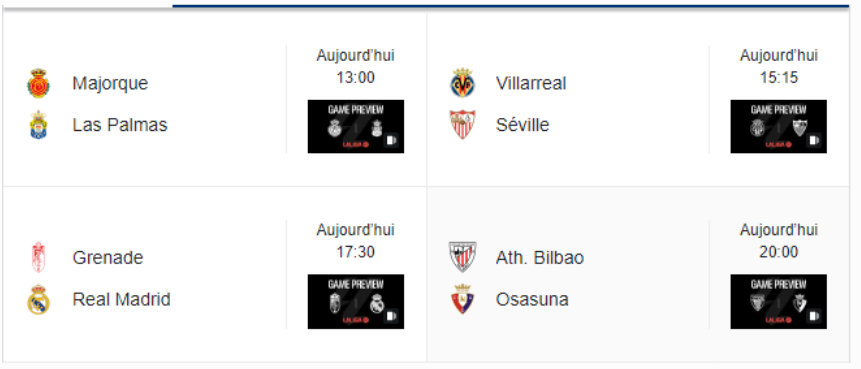Viewport: 861px width, 369px height.
Task: Click the 20:00 kickoff time
Action: [779, 252]
